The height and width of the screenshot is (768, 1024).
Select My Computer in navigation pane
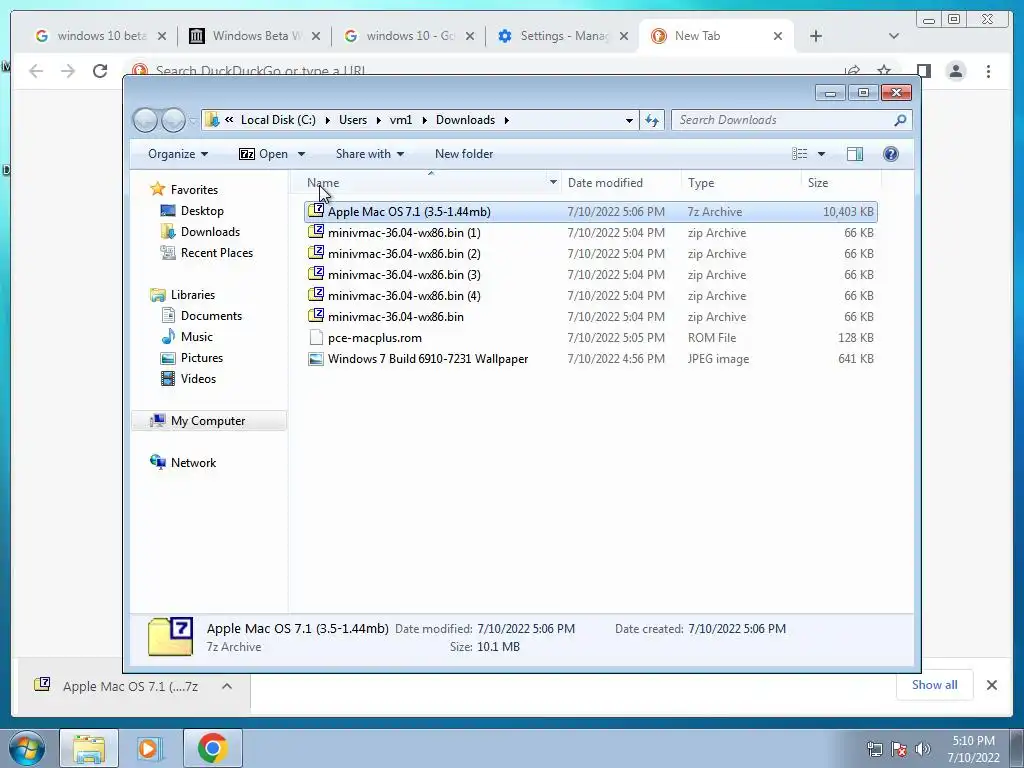[208, 421]
